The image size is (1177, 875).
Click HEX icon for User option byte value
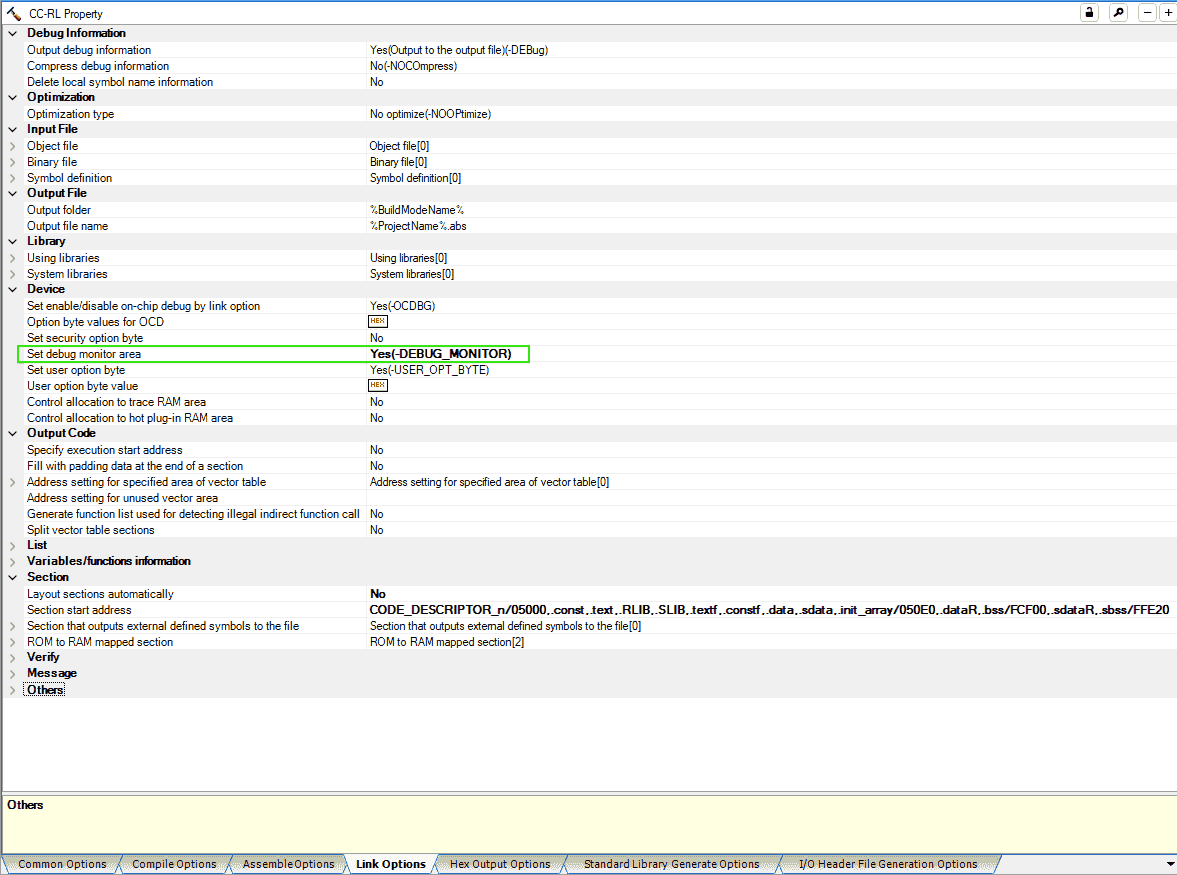point(378,386)
